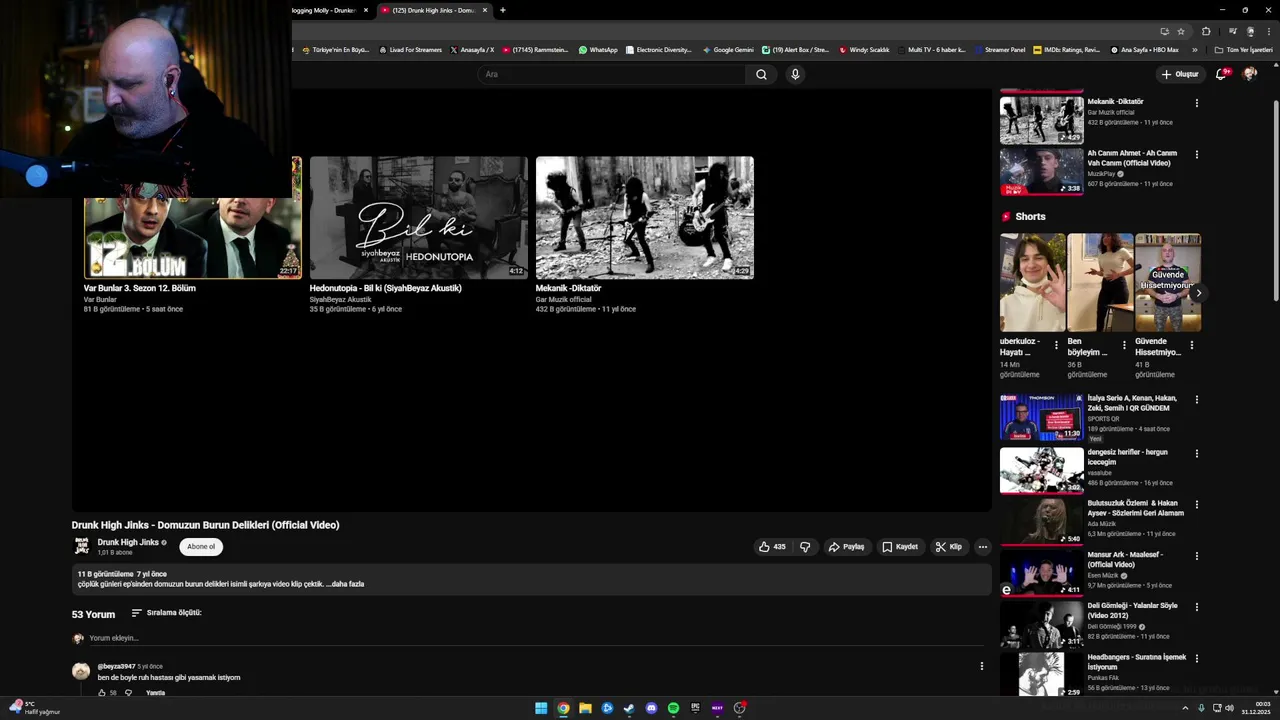Image resolution: width=1280 pixels, height=720 pixels.
Task: Open a new browser tab
Action: tap(502, 10)
